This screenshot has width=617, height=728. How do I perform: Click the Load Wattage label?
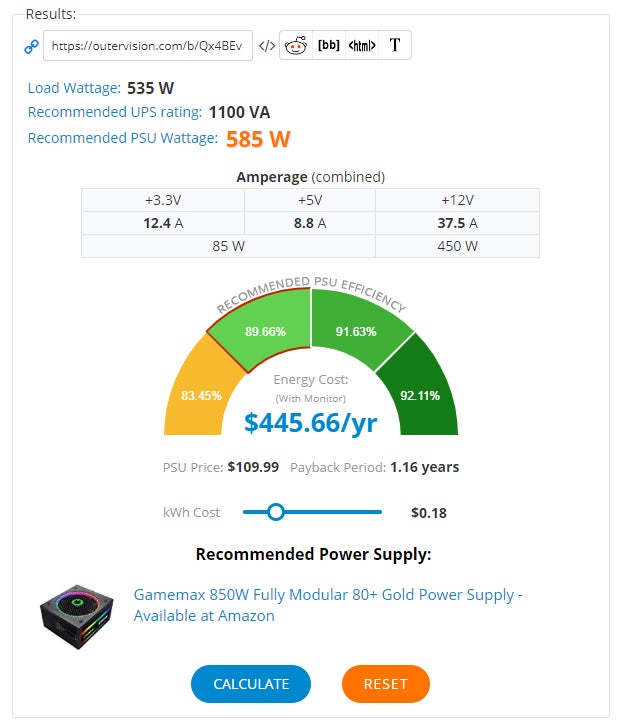click(74, 88)
